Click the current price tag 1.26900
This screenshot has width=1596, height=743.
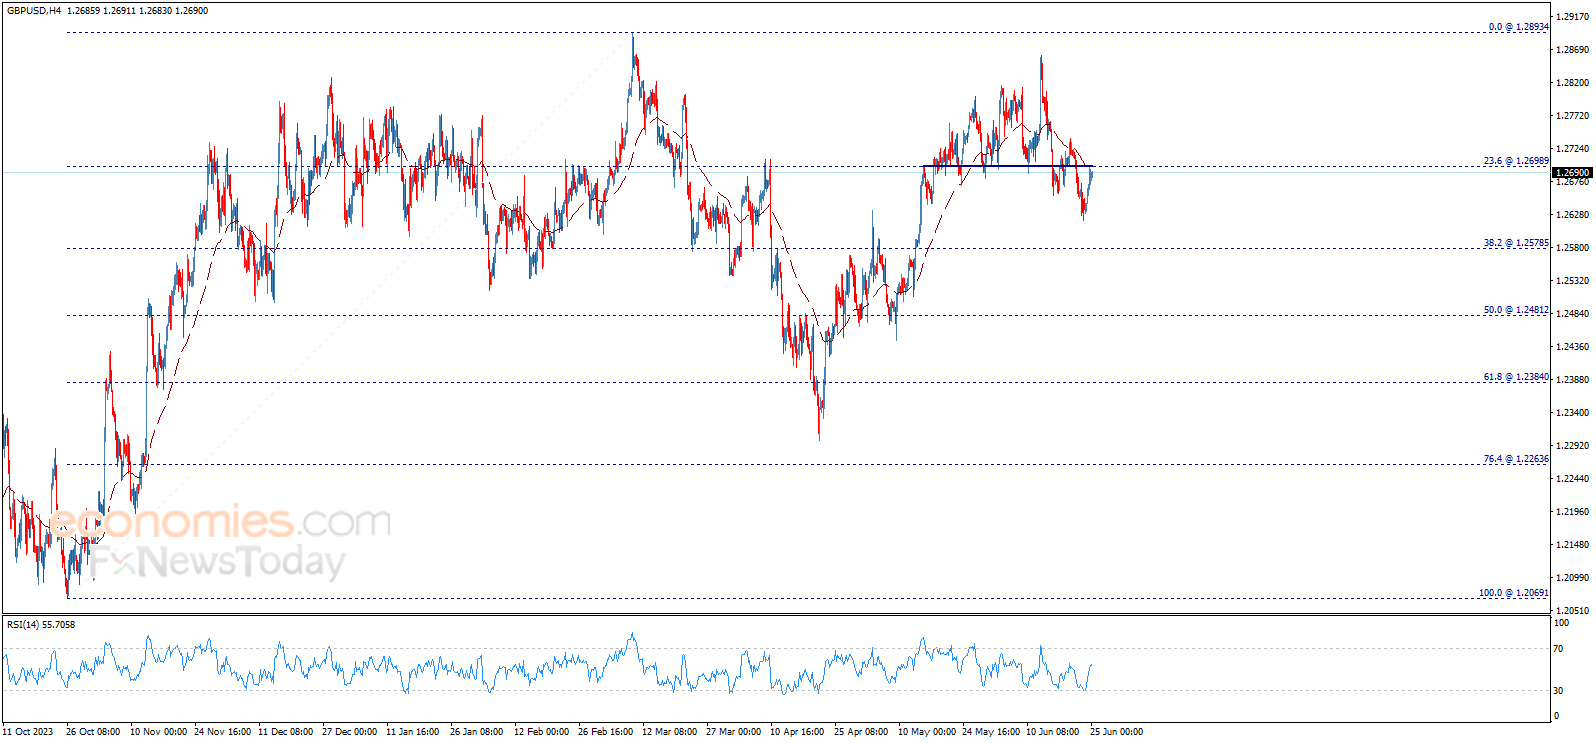(1571, 173)
